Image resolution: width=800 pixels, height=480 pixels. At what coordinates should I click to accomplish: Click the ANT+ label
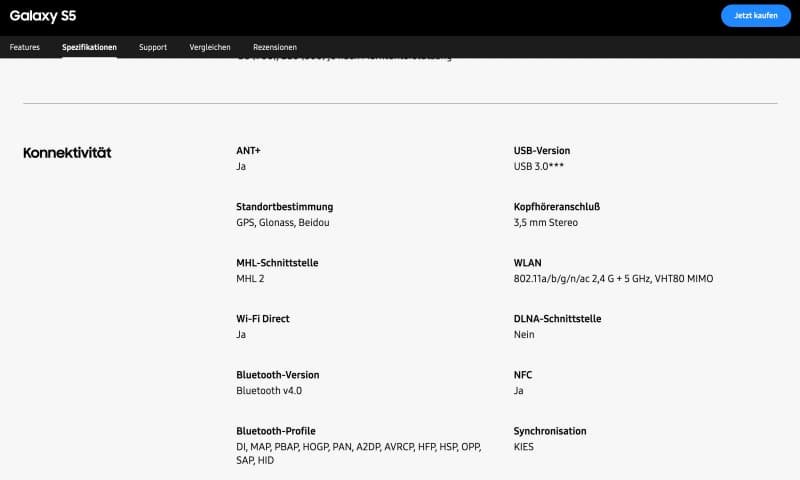pyautogui.click(x=248, y=150)
